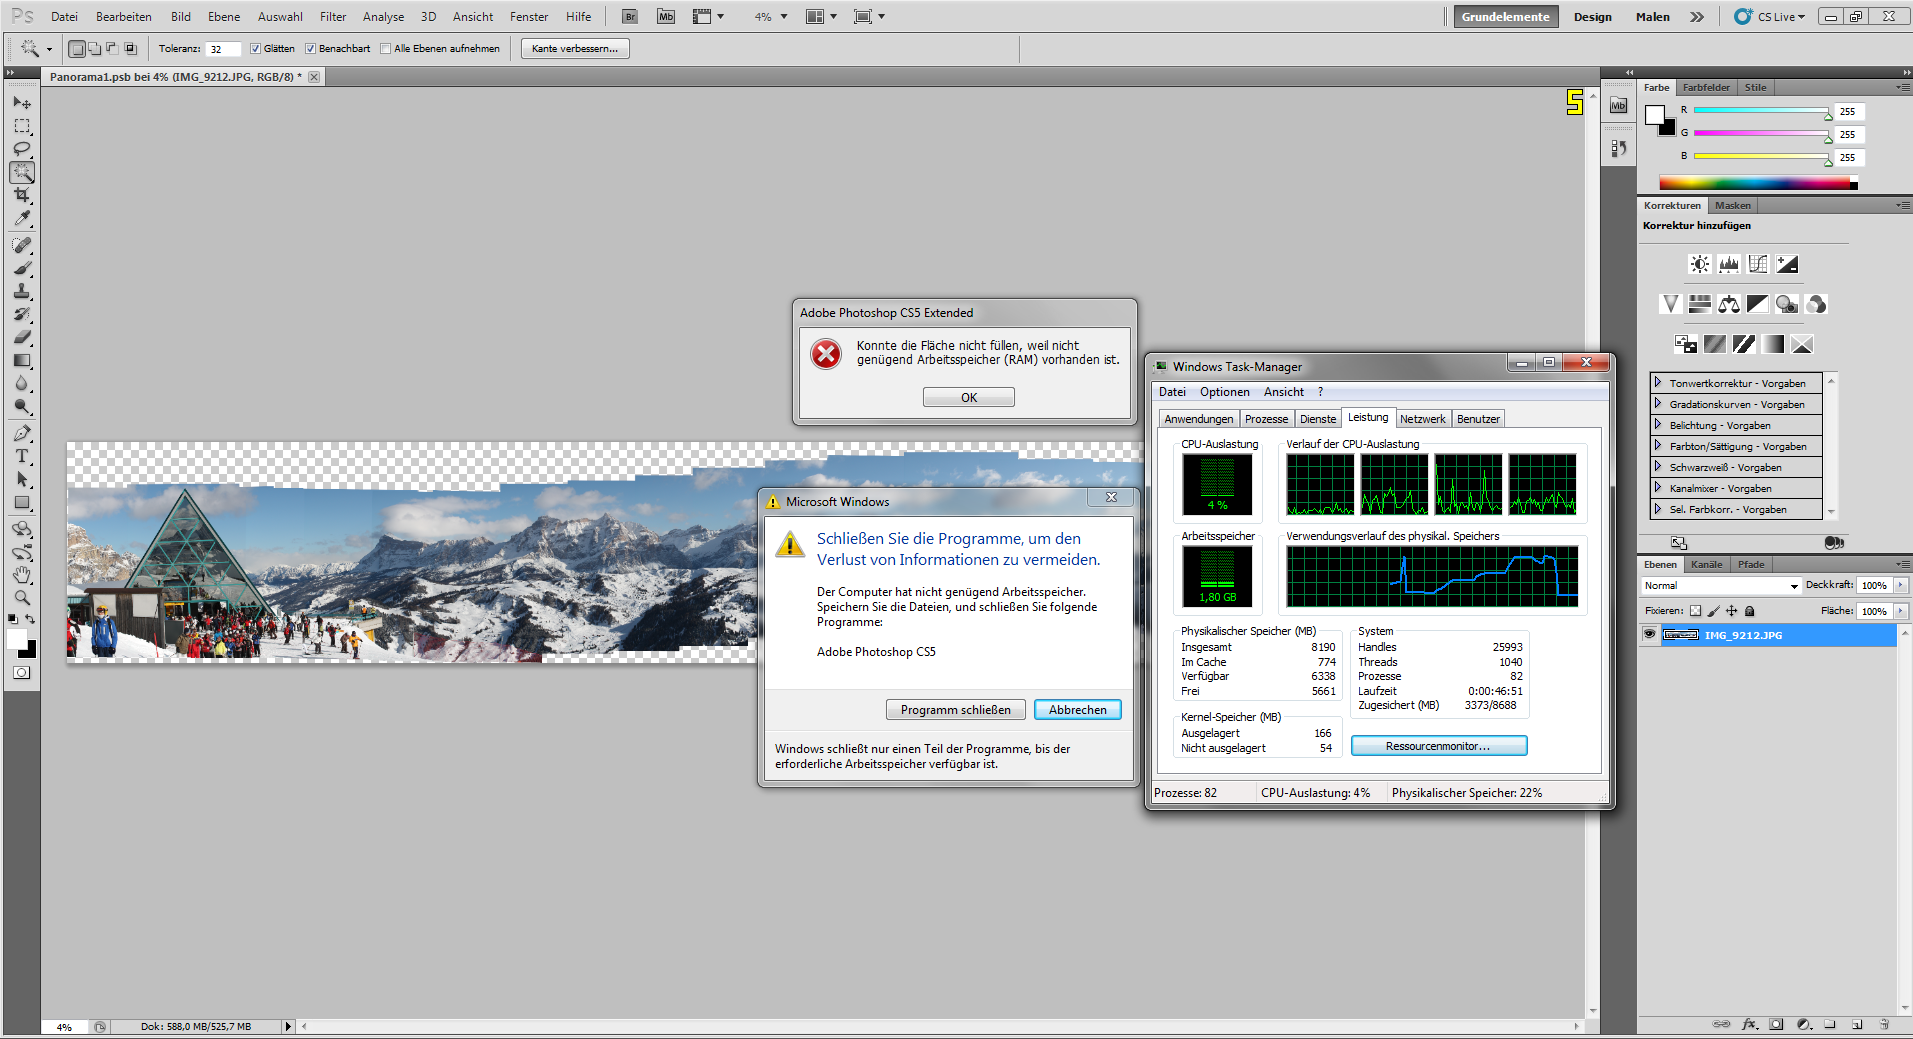Open the Deckkraft slider arrow
The width and height of the screenshot is (1913, 1039).
[1900, 585]
